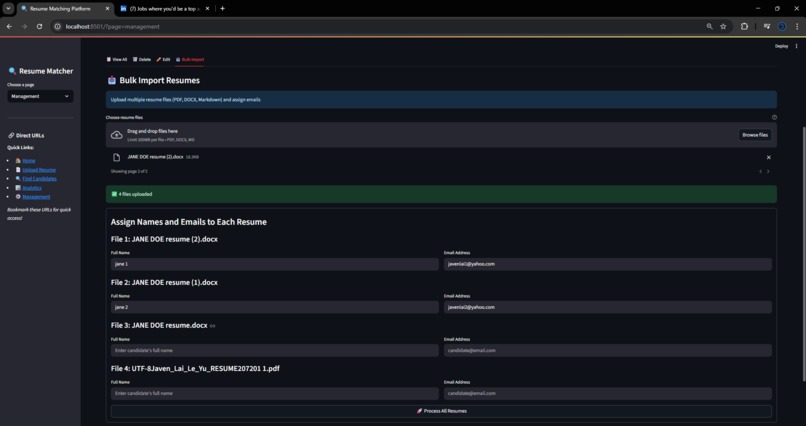Open the browser zoom magnifier icon
806x426 pixels.
coord(709,26)
